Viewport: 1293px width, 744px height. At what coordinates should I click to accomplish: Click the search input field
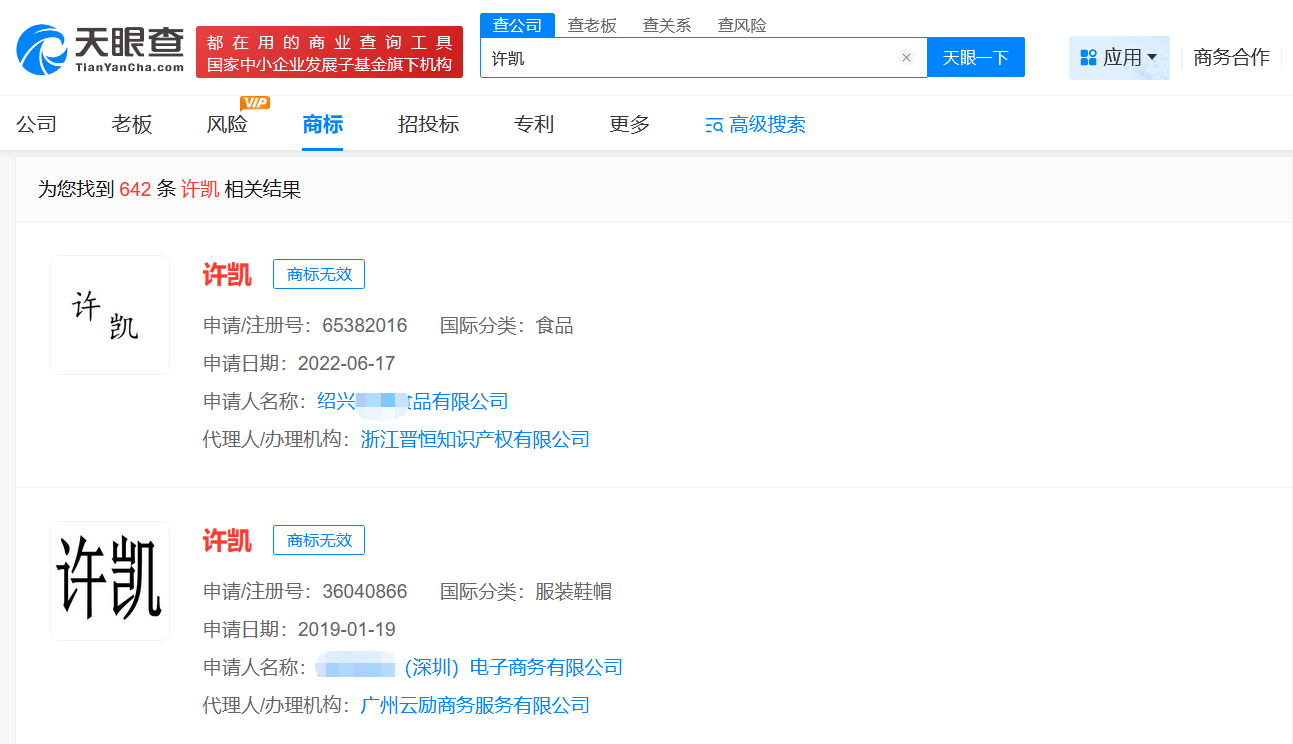click(x=690, y=58)
